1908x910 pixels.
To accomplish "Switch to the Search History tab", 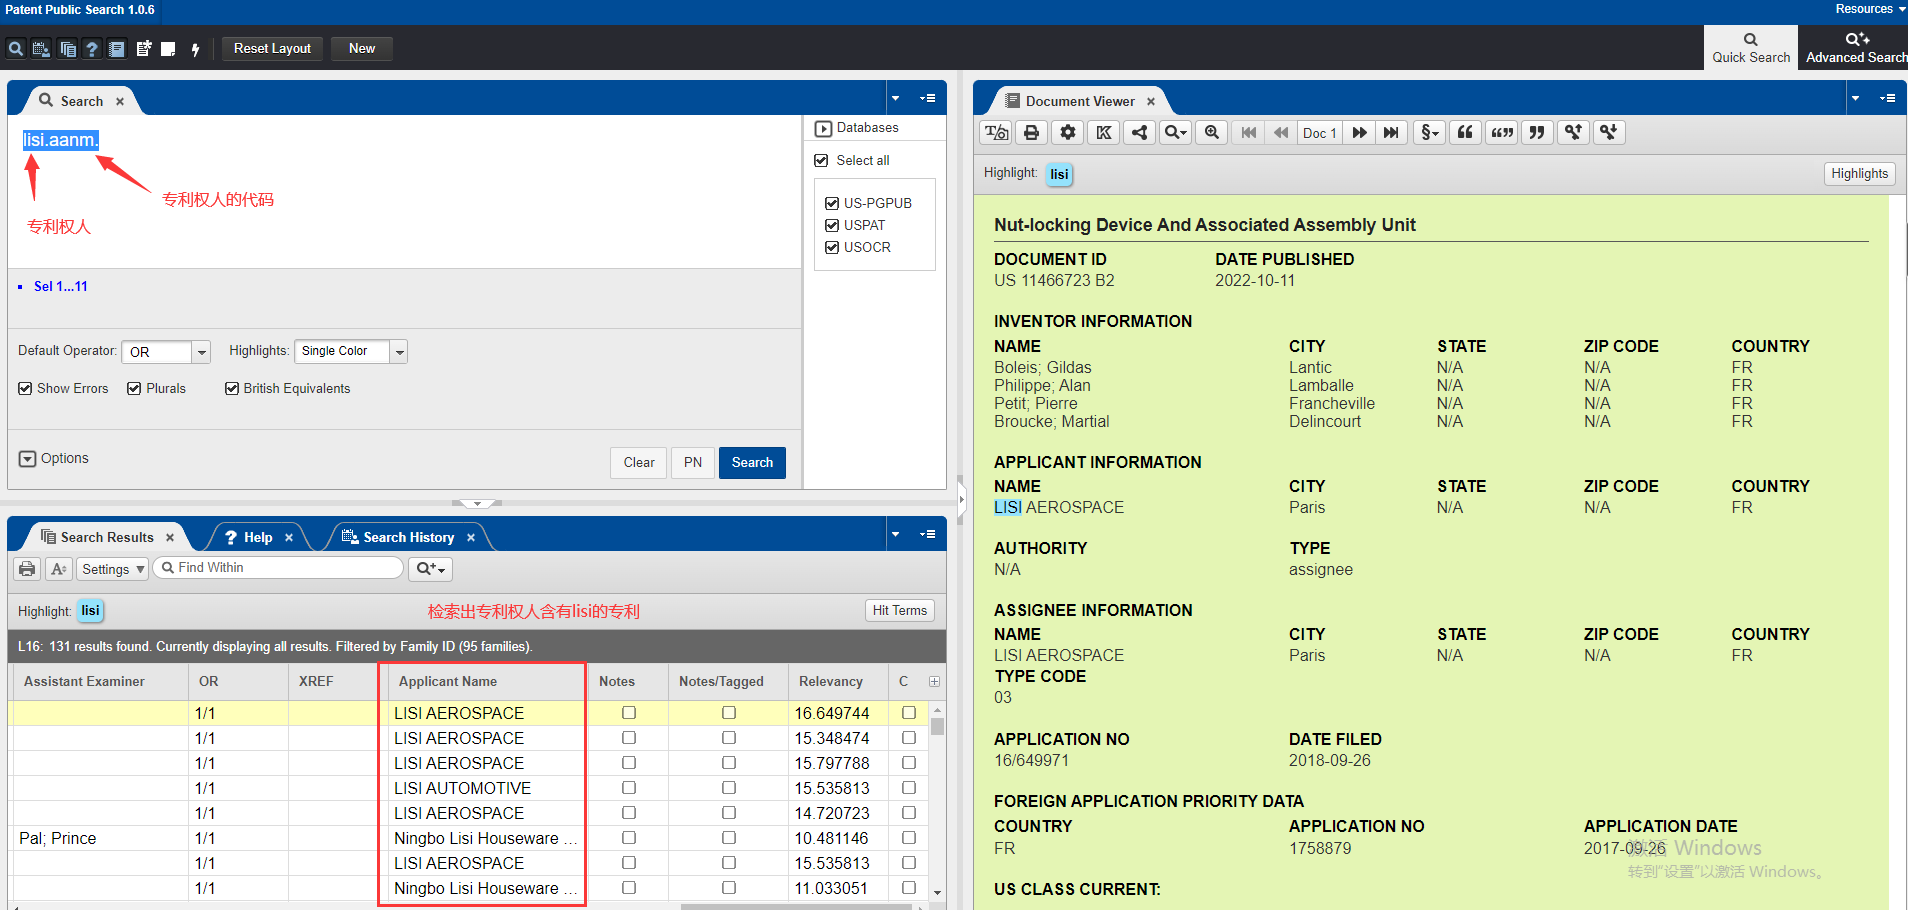I will 408,537.
